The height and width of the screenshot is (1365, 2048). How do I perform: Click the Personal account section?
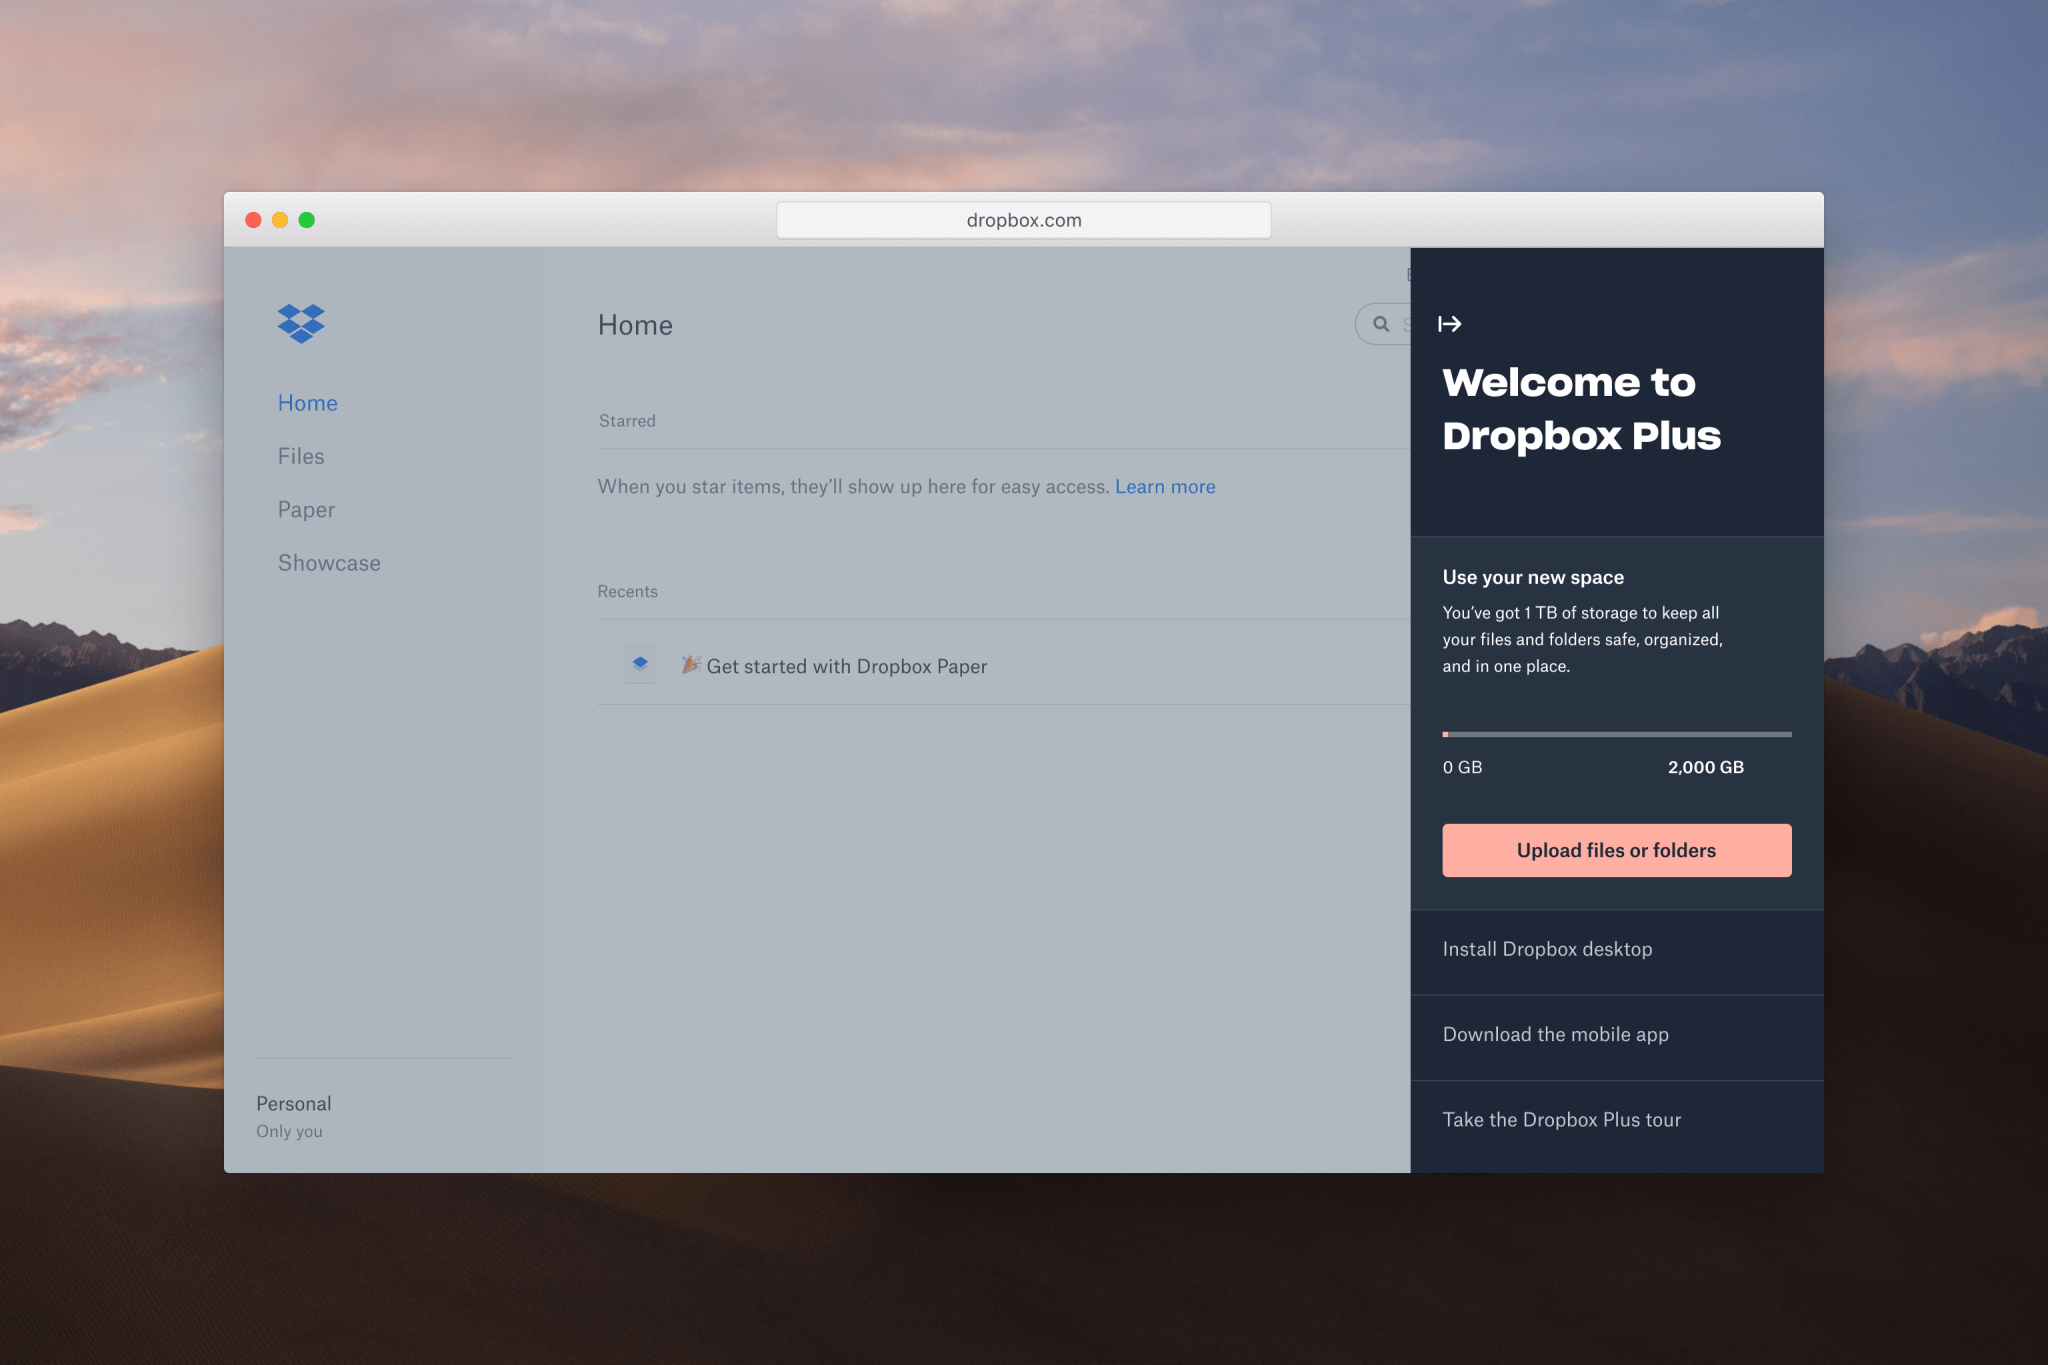point(294,1116)
